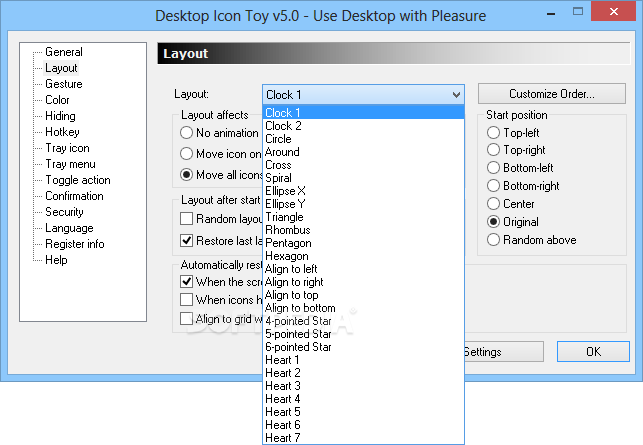This screenshot has height=445, width=643.
Task: Select the Spiral layout option
Action: click(x=363, y=178)
